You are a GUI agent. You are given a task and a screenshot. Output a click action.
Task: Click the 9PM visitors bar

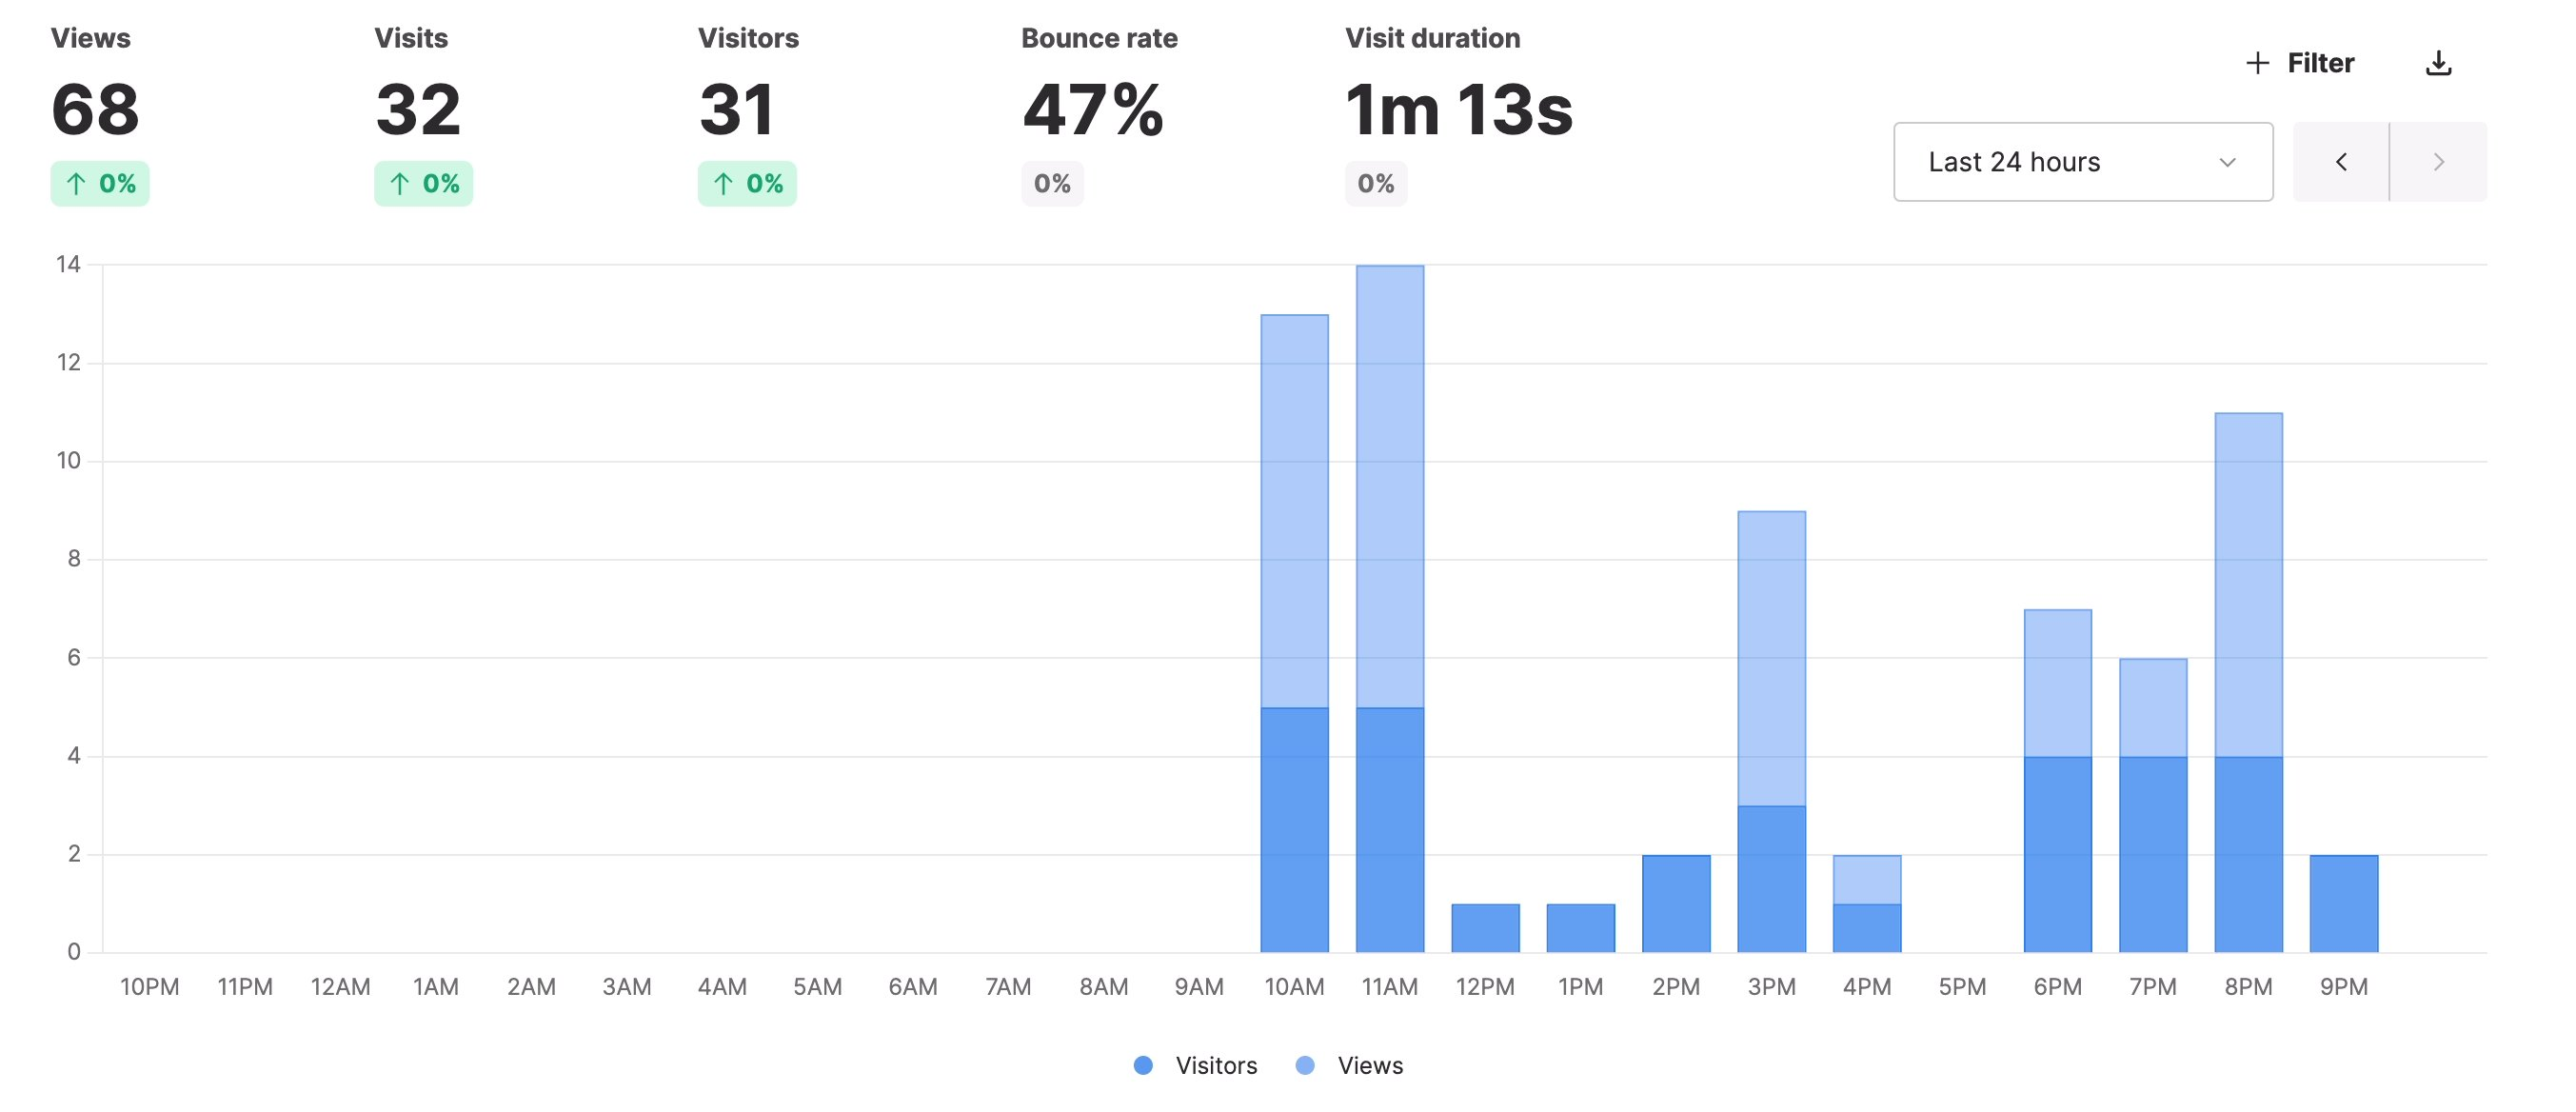coord(2343,903)
